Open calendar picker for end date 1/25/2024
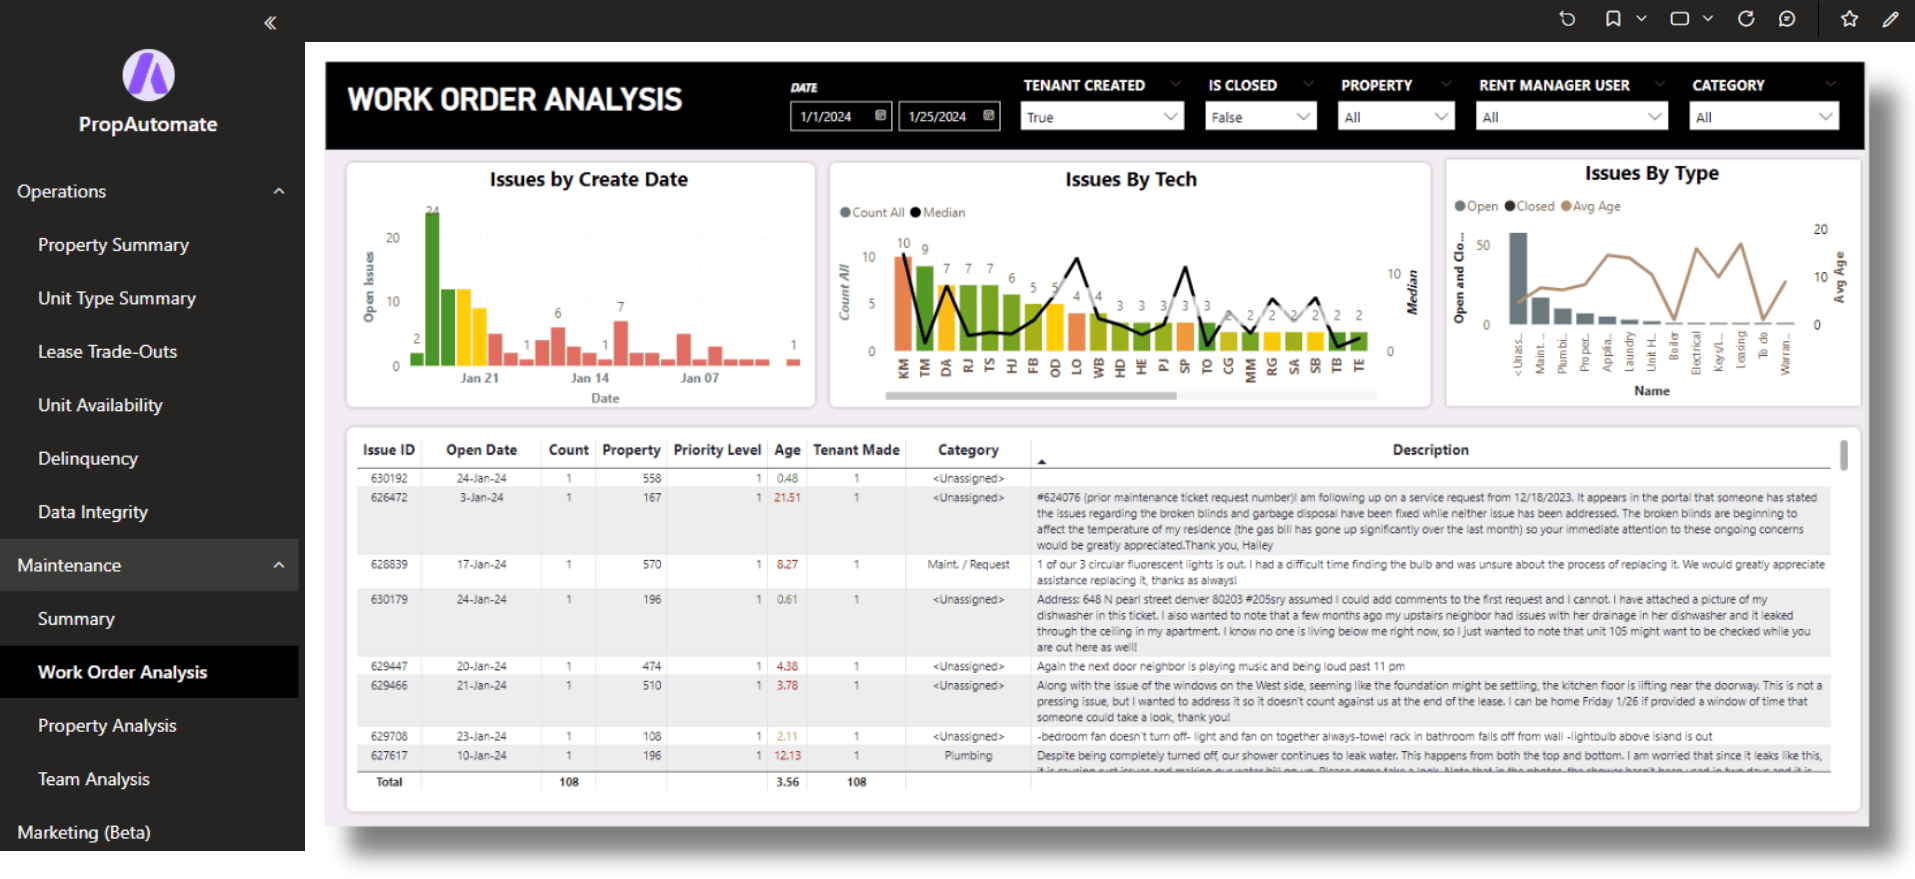 [988, 116]
